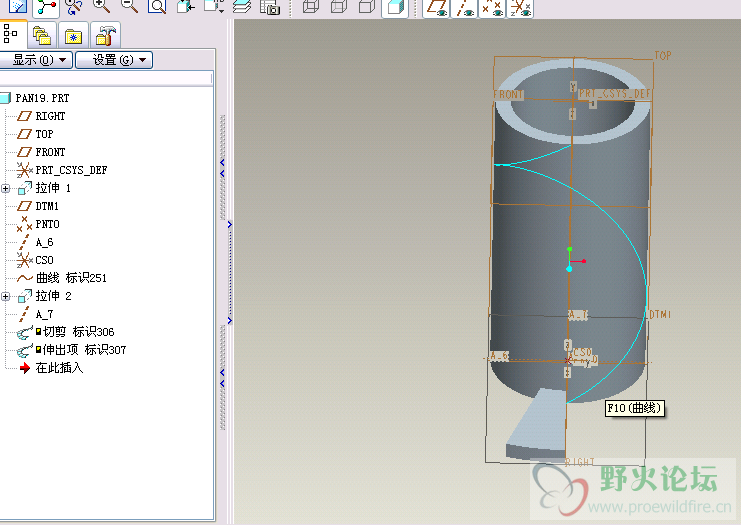
Task: Select axis A_6 in the tree
Action: point(44,242)
